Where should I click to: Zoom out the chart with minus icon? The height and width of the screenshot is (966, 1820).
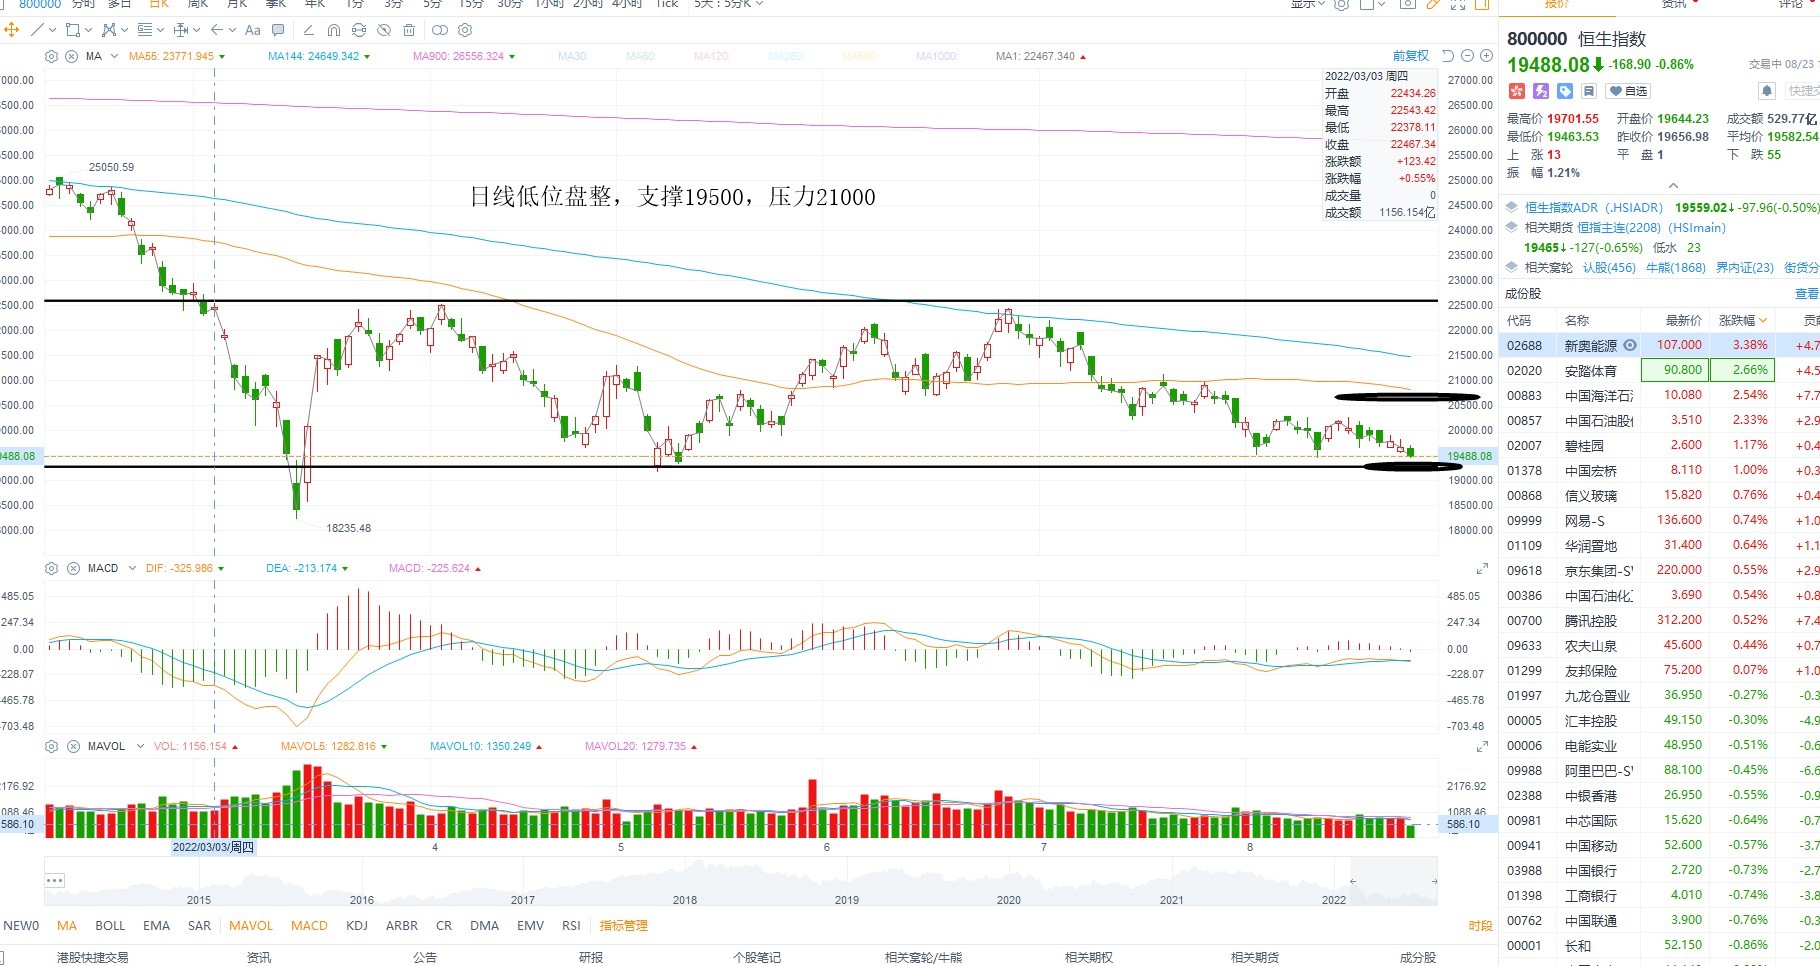[1467, 56]
